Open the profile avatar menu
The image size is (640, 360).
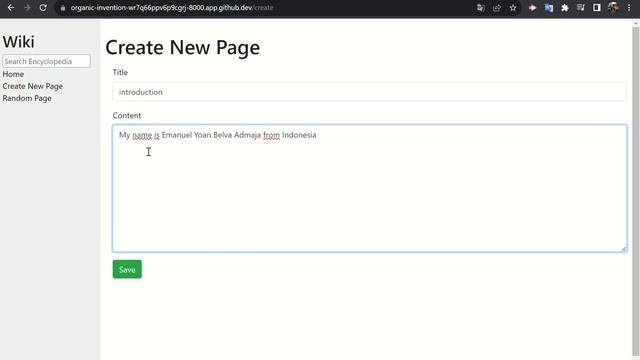[x=613, y=8]
